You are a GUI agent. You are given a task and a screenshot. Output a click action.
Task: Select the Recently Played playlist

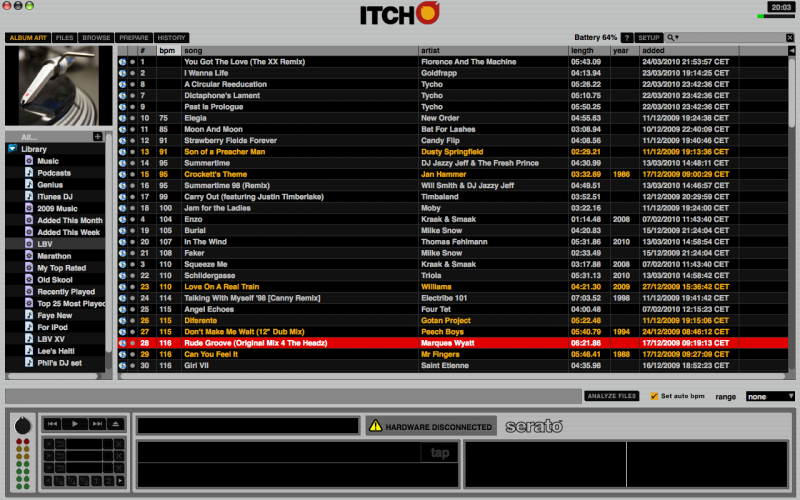click(66, 291)
